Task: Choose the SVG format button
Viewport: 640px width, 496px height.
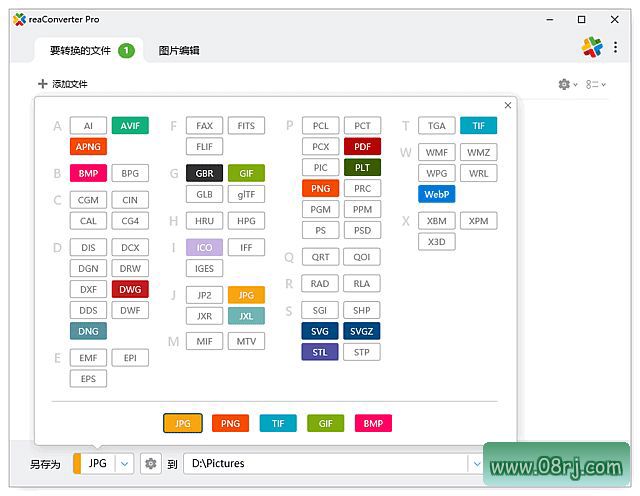Action: click(x=320, y=331)
